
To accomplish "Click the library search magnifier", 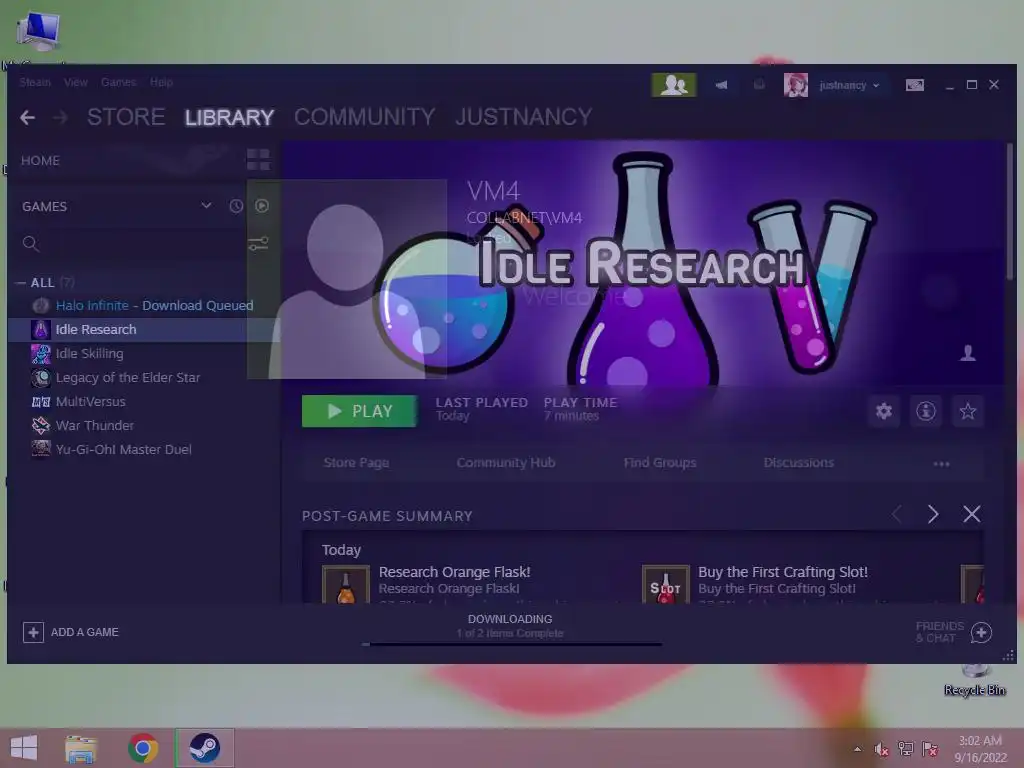I will pyautogui.click(x=31, y=244).
